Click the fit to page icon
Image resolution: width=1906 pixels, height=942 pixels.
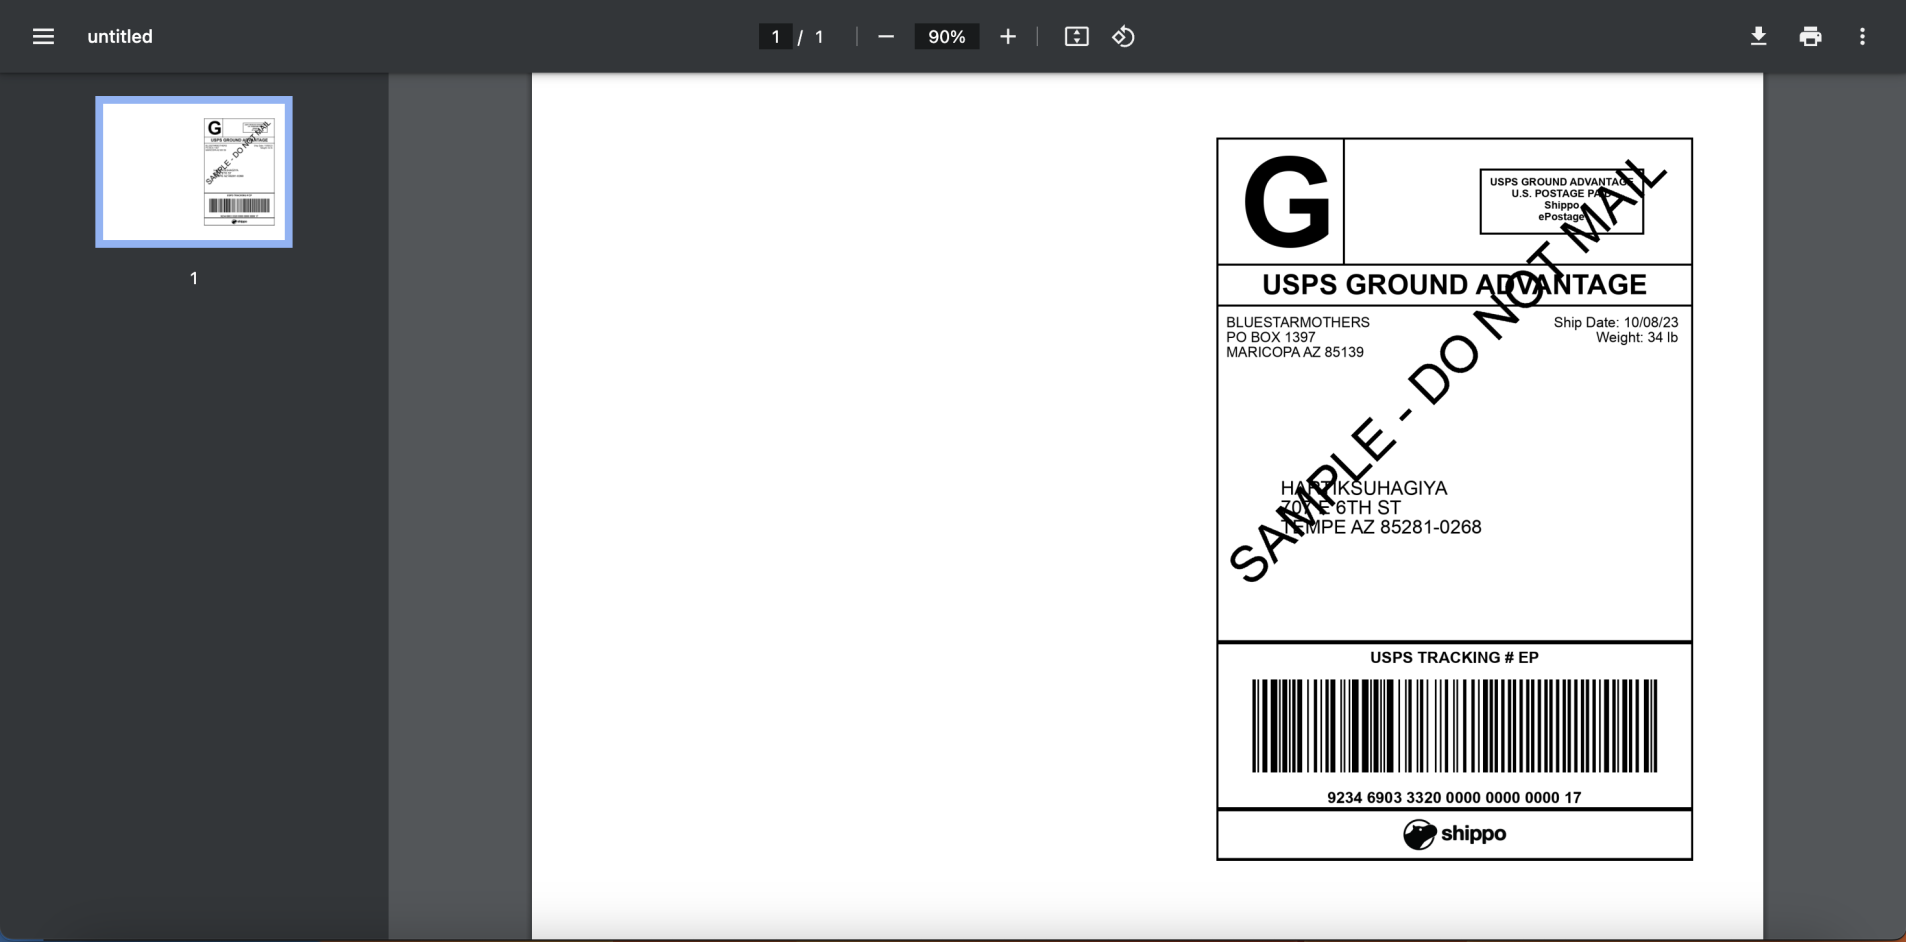pos(1077,37)
